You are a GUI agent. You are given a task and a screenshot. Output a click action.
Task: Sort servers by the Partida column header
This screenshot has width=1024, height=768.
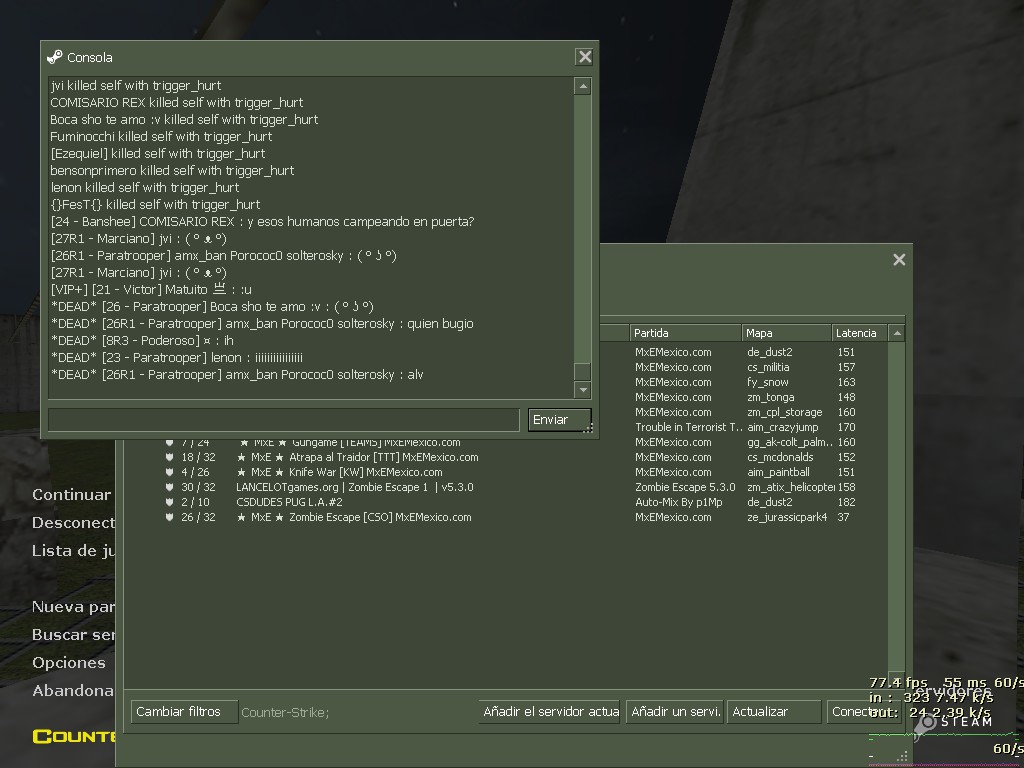pyautogui.click(x=685, y=333)
